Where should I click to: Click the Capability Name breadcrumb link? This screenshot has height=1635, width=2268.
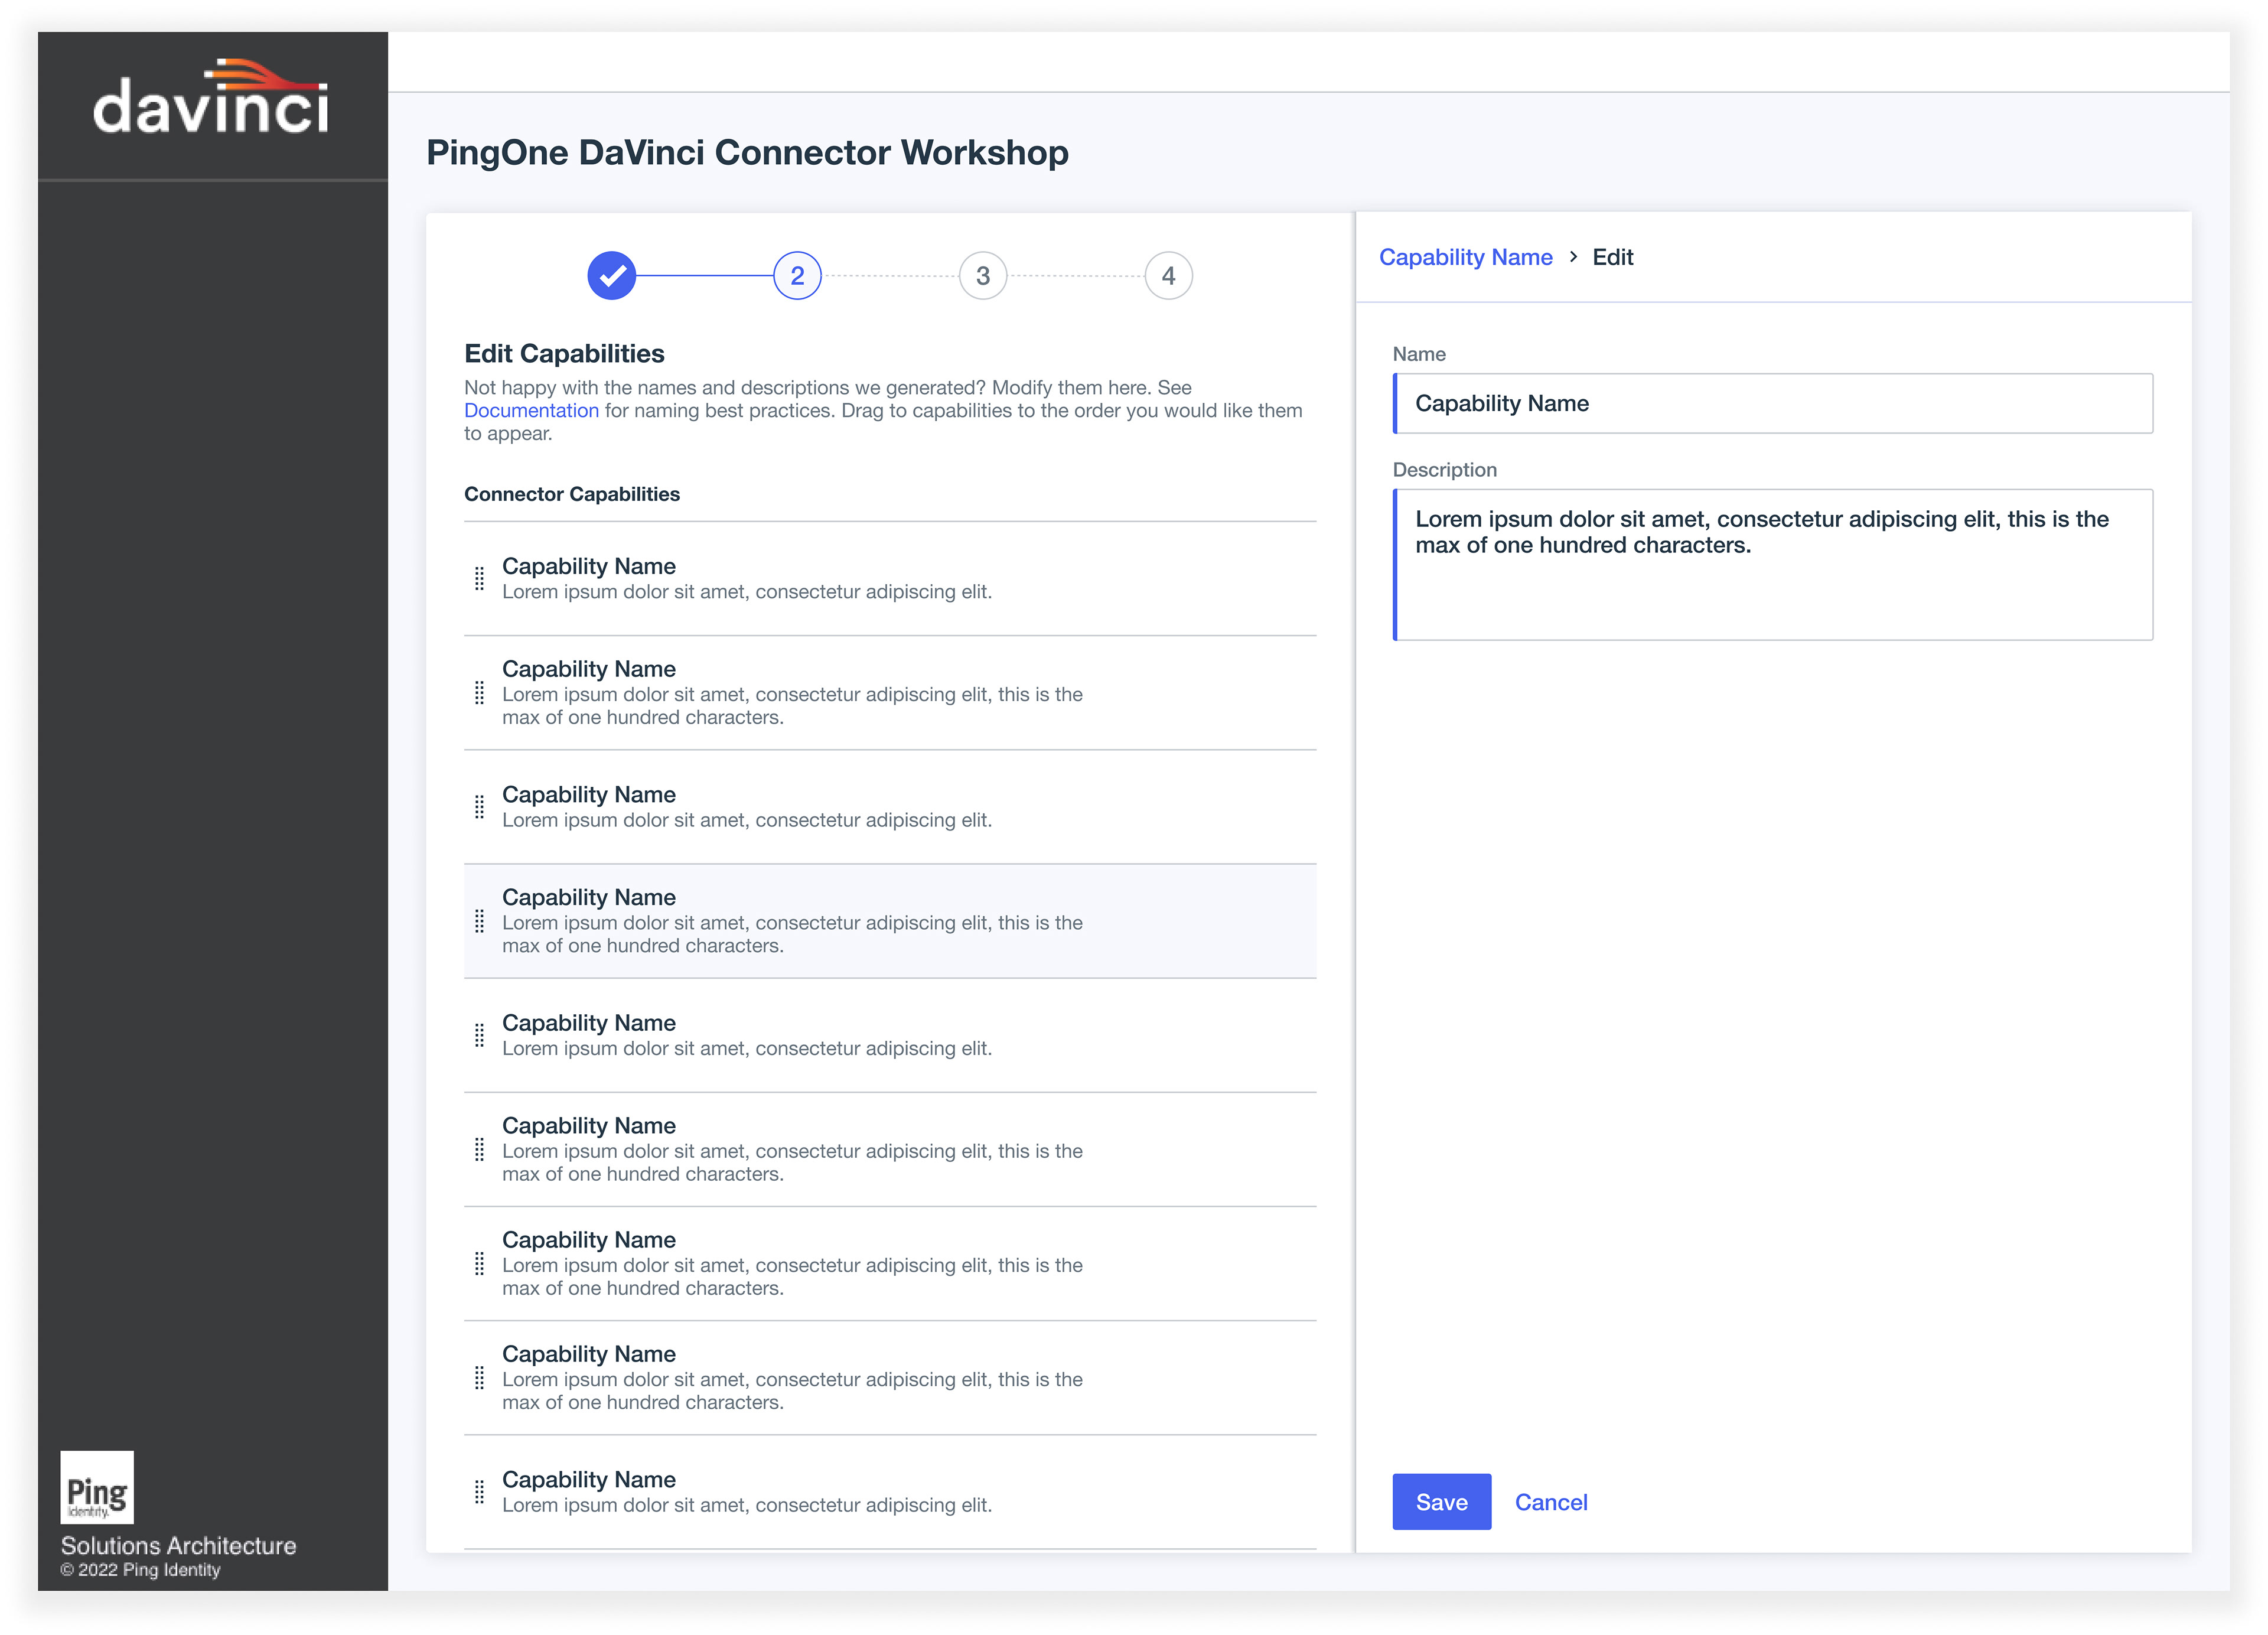click(1465, 257)
